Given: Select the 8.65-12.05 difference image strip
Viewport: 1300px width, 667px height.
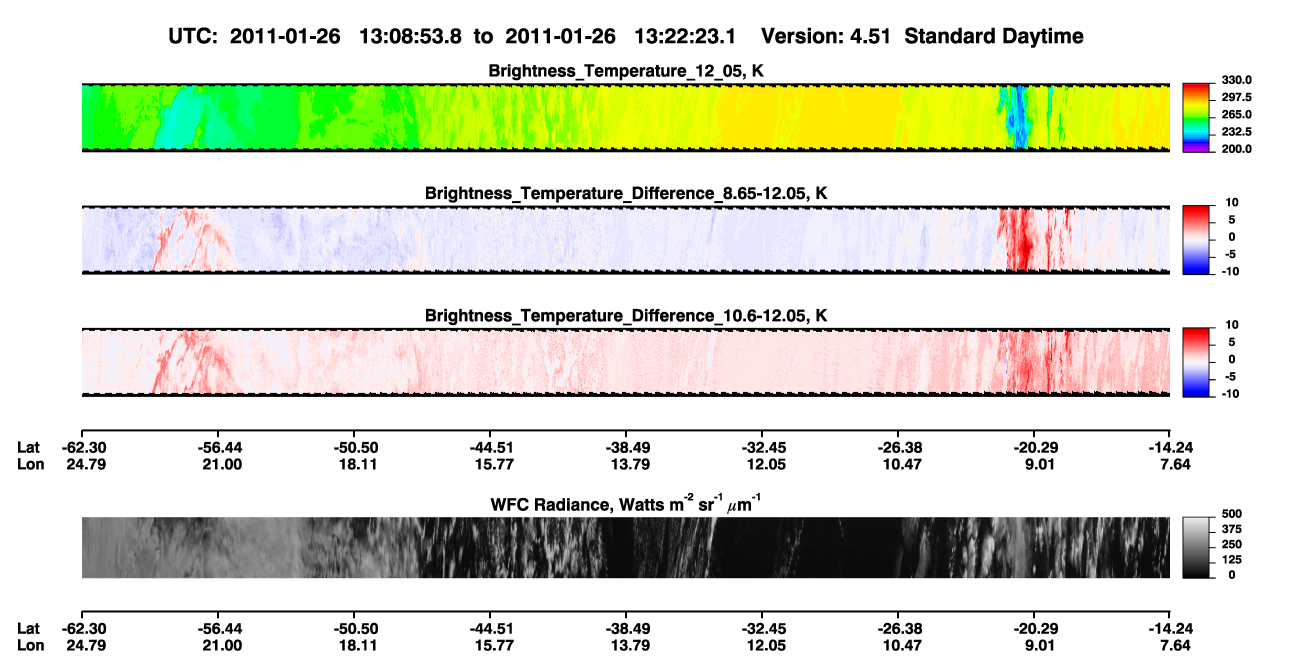Looking at the screenshot, I should coord(625,240).
